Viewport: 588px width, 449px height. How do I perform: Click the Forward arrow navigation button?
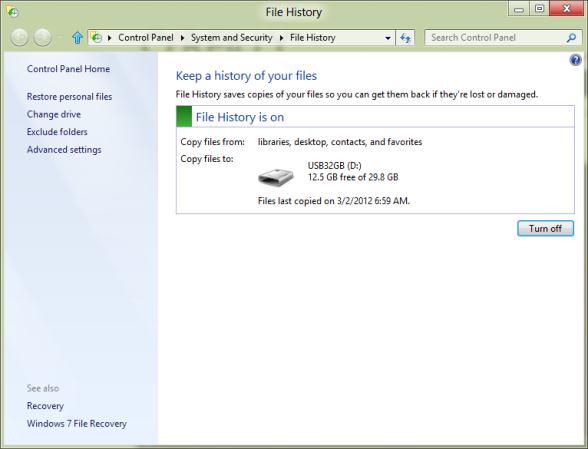43,38
